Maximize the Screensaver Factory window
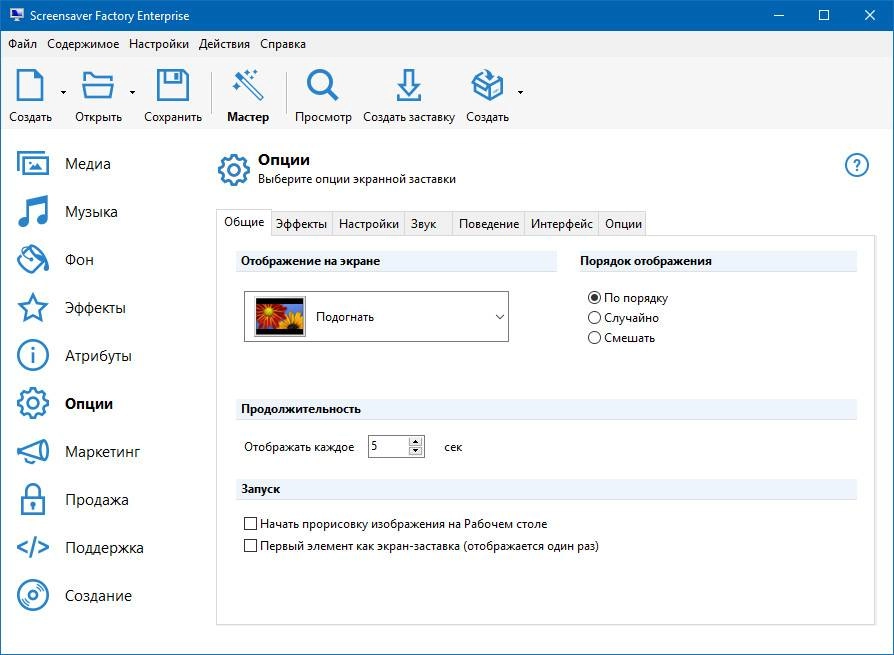This screenshot has width=894, height=655. point(824,15)
